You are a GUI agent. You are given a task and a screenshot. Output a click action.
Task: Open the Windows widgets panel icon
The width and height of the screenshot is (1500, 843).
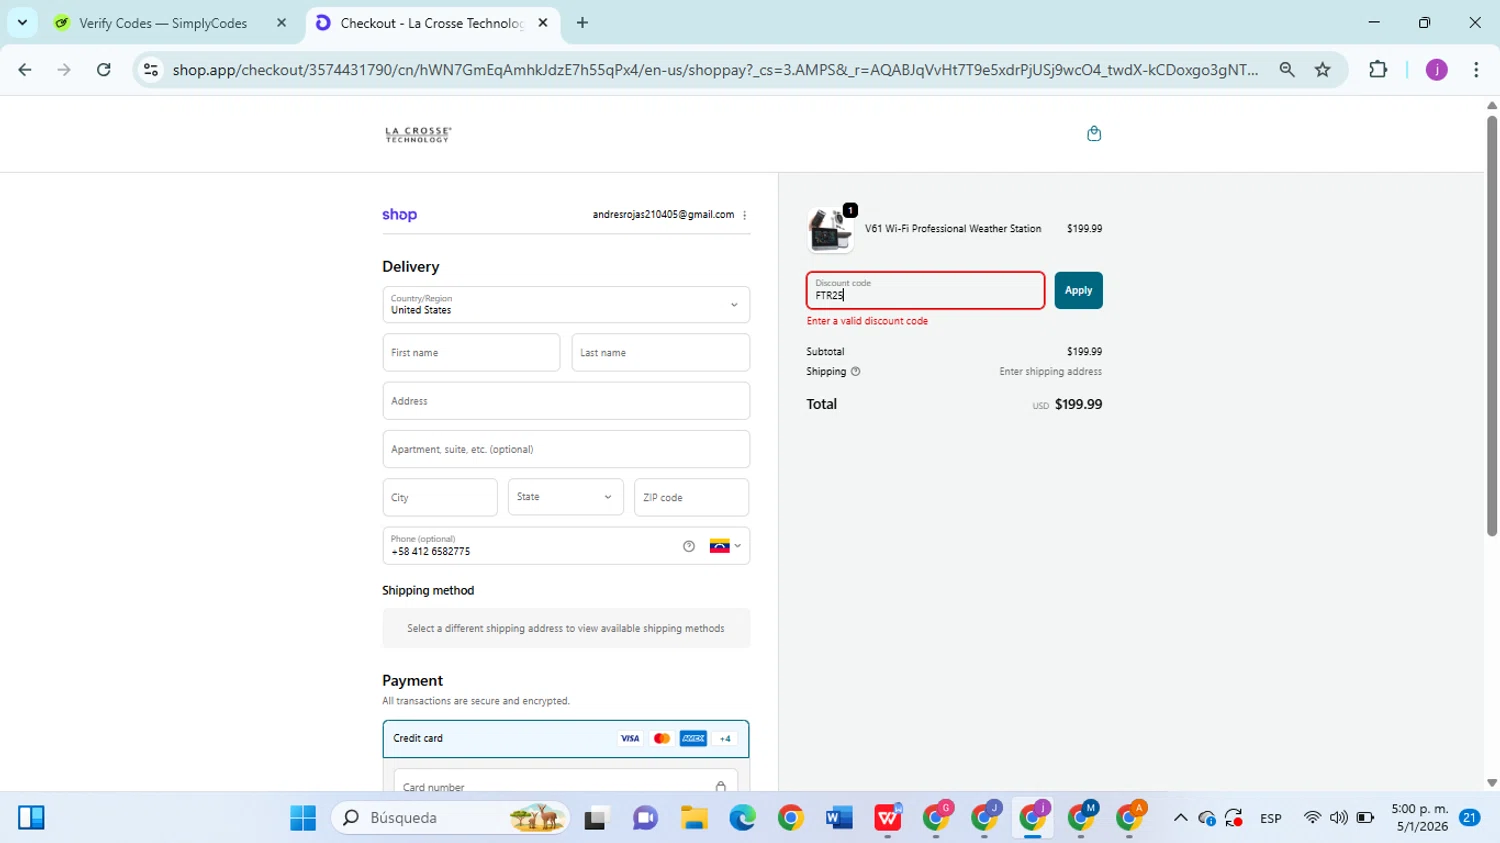click(x=31, y=818)
